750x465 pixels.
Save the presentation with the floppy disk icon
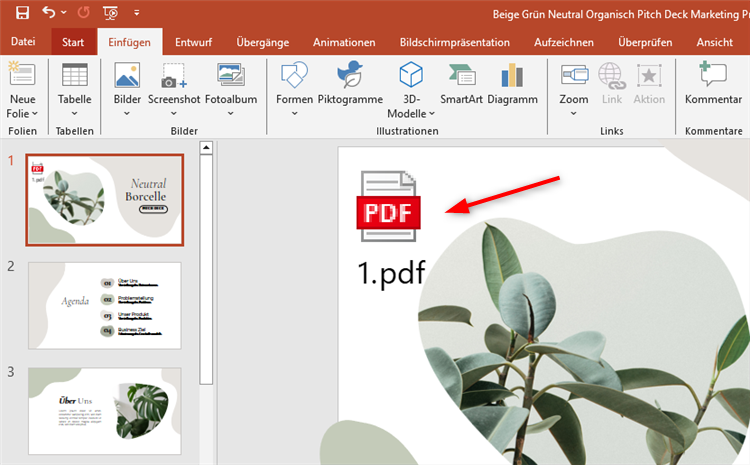point(22,12)
